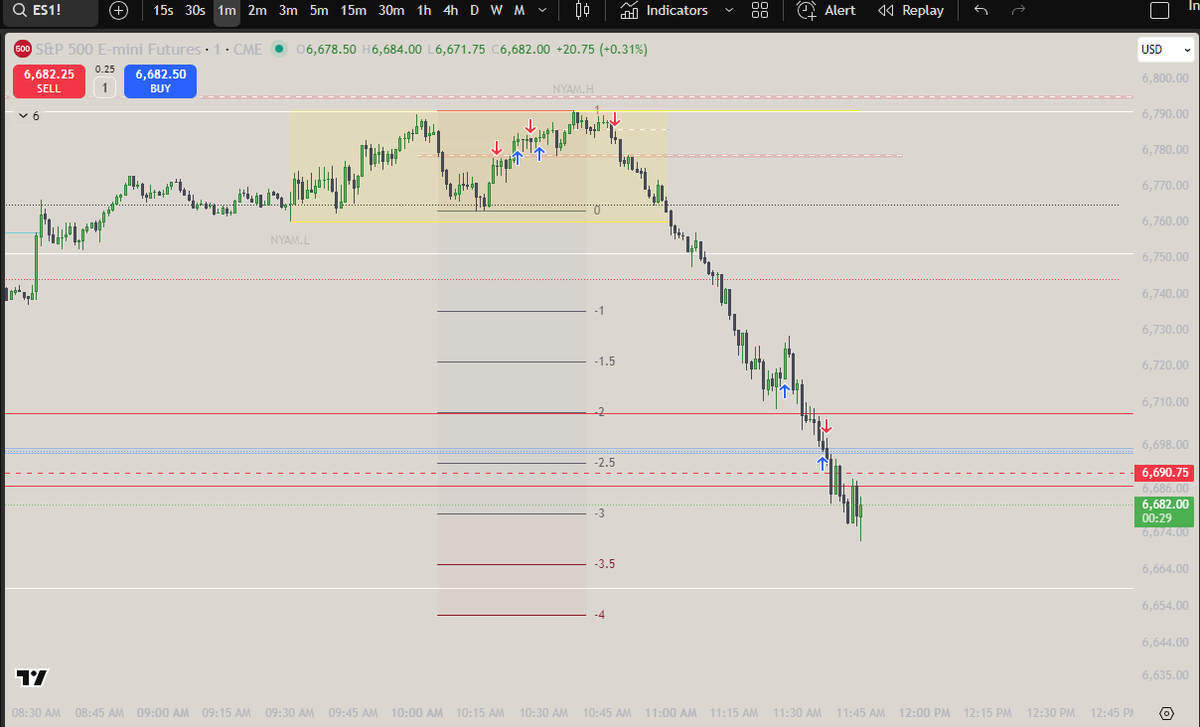Choose the 15m interval
The width and height of the screenshot is (1200, 727).
[x=353, y=11]
